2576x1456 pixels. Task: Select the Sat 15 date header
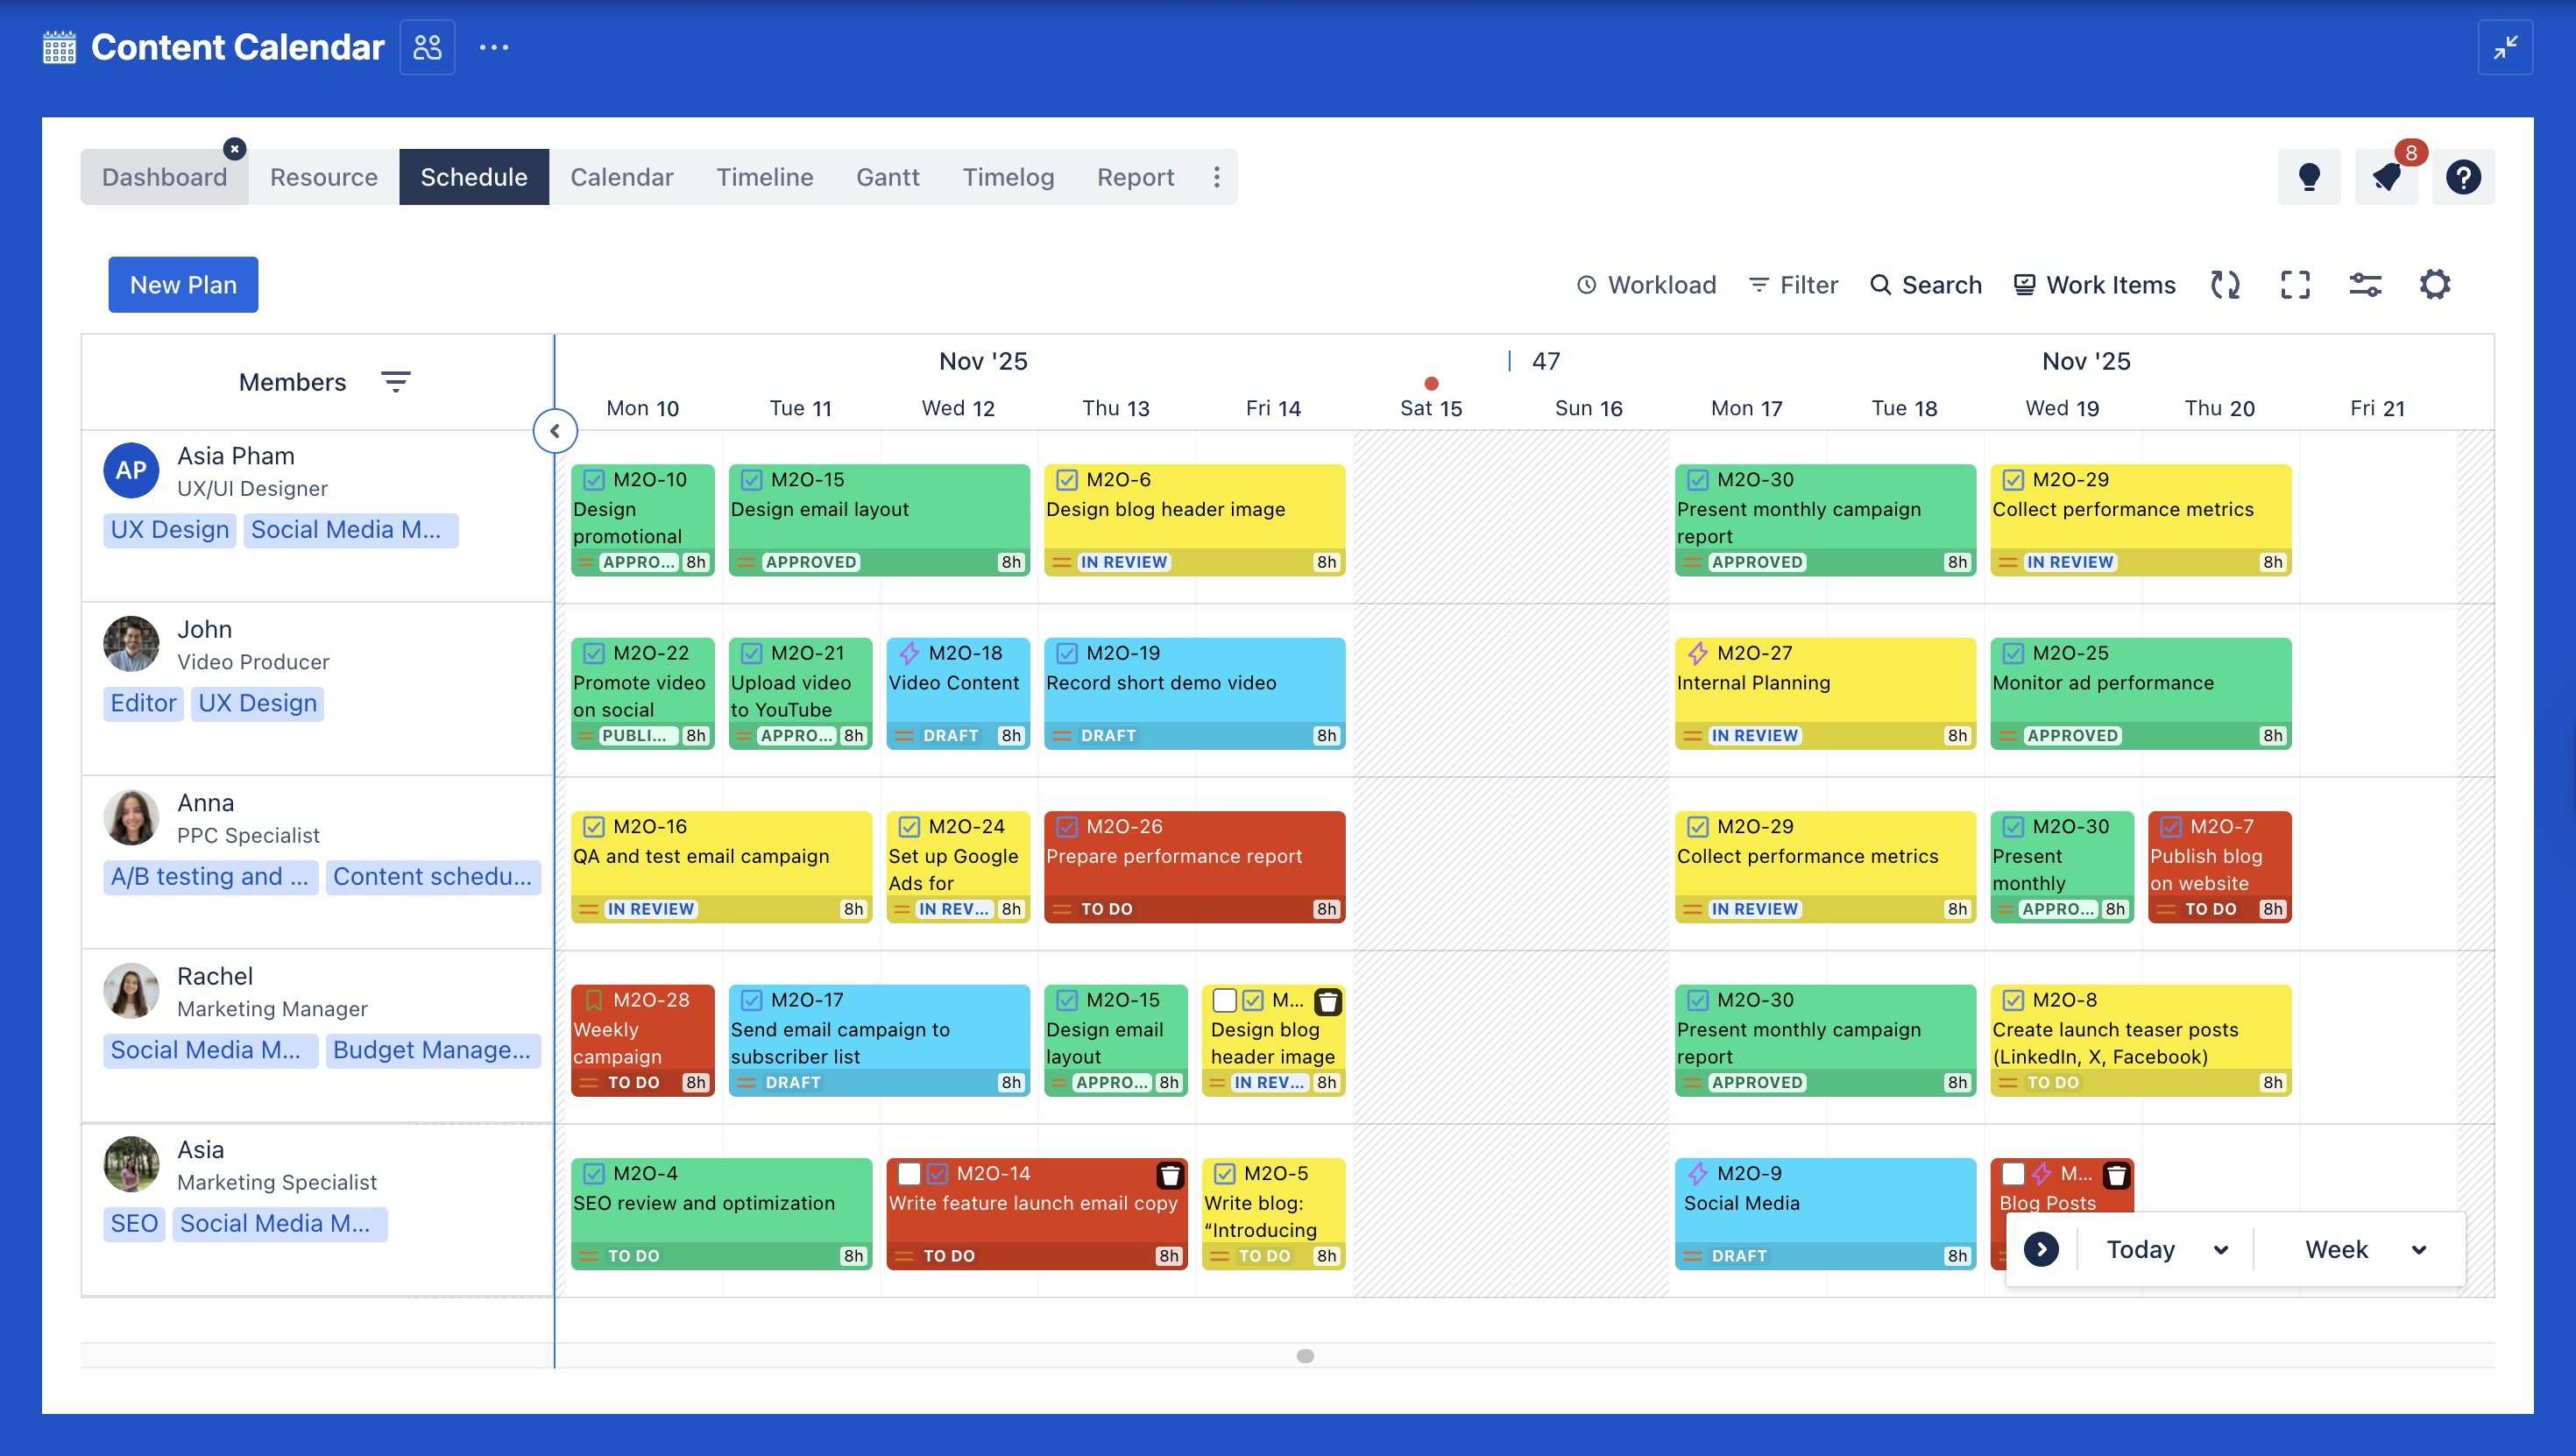1430,408
